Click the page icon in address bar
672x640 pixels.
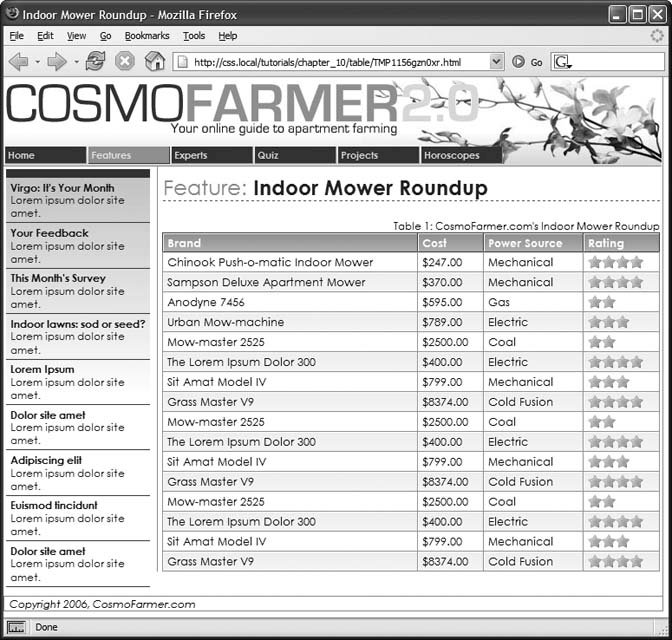183,62
